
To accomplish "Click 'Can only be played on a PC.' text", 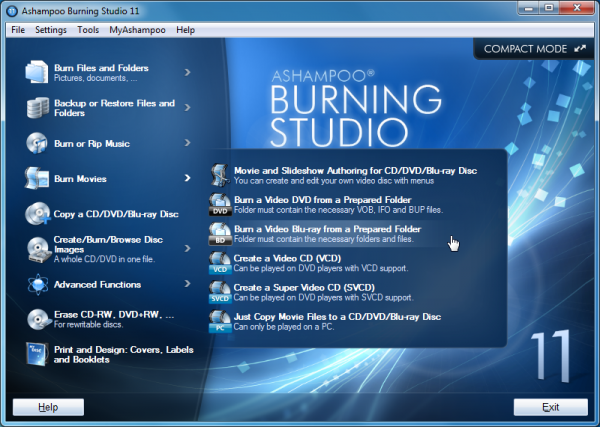I will (284, 327).
